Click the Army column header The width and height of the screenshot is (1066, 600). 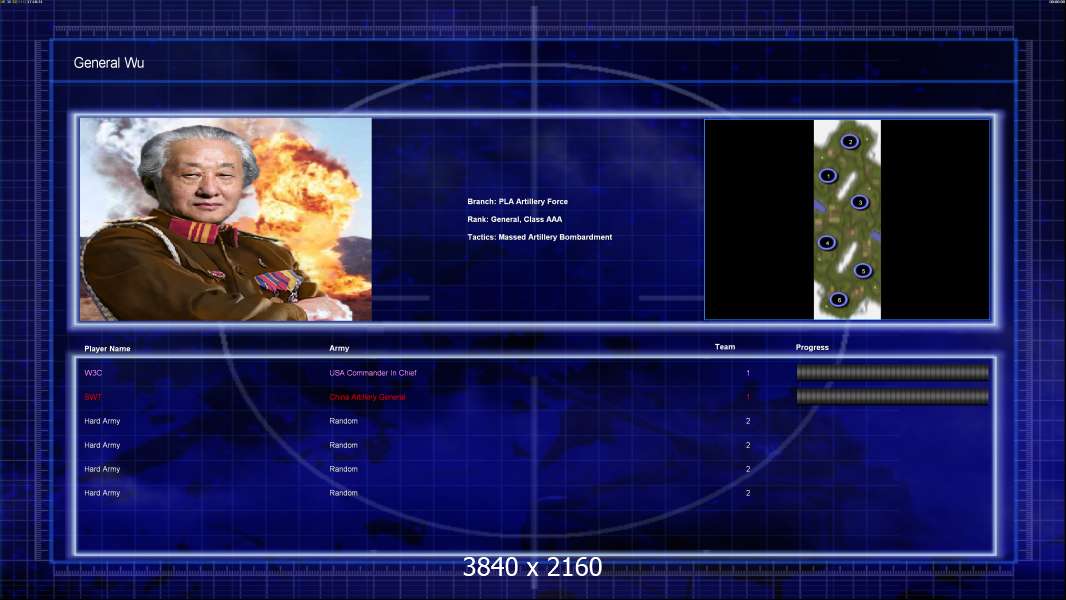(339, 349)
